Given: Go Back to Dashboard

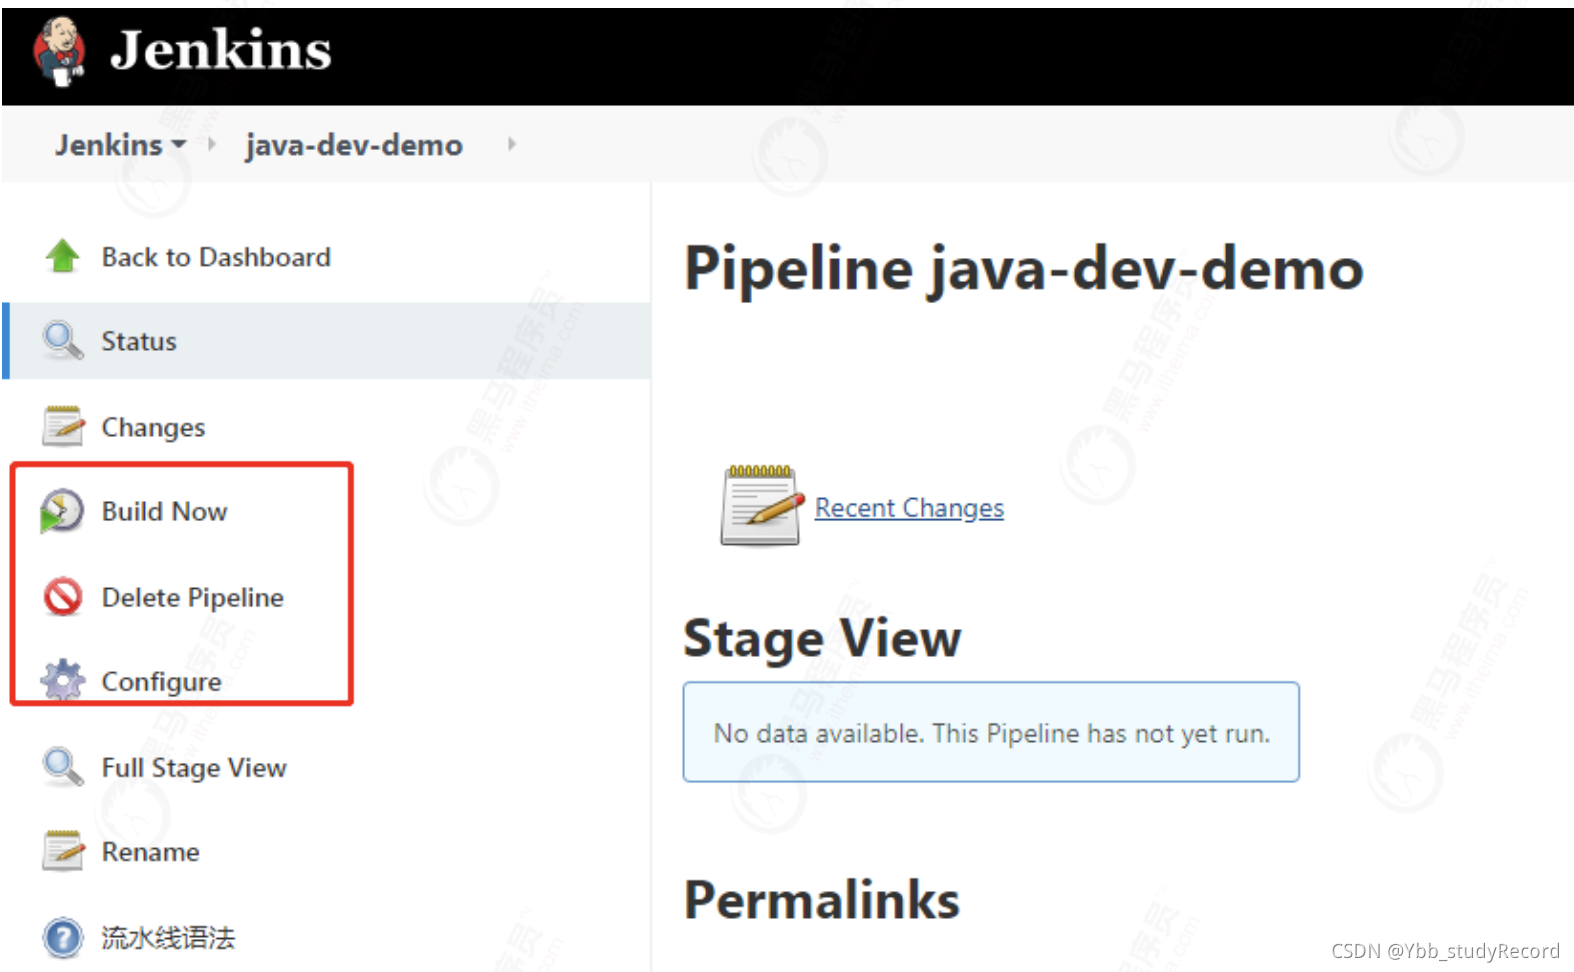Looking at the screenshot, I should [x=216, y=257].
